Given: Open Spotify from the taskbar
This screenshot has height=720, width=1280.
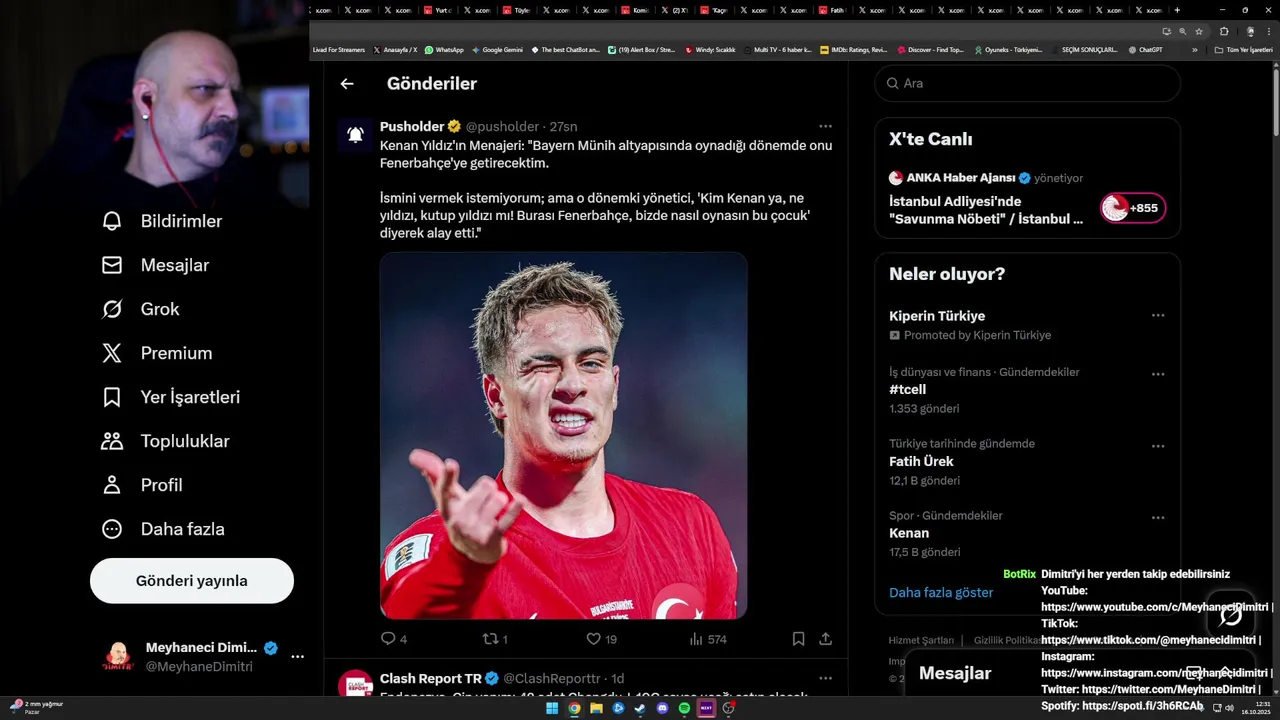Looking at the screenshot, I should (x=684, y=708).
